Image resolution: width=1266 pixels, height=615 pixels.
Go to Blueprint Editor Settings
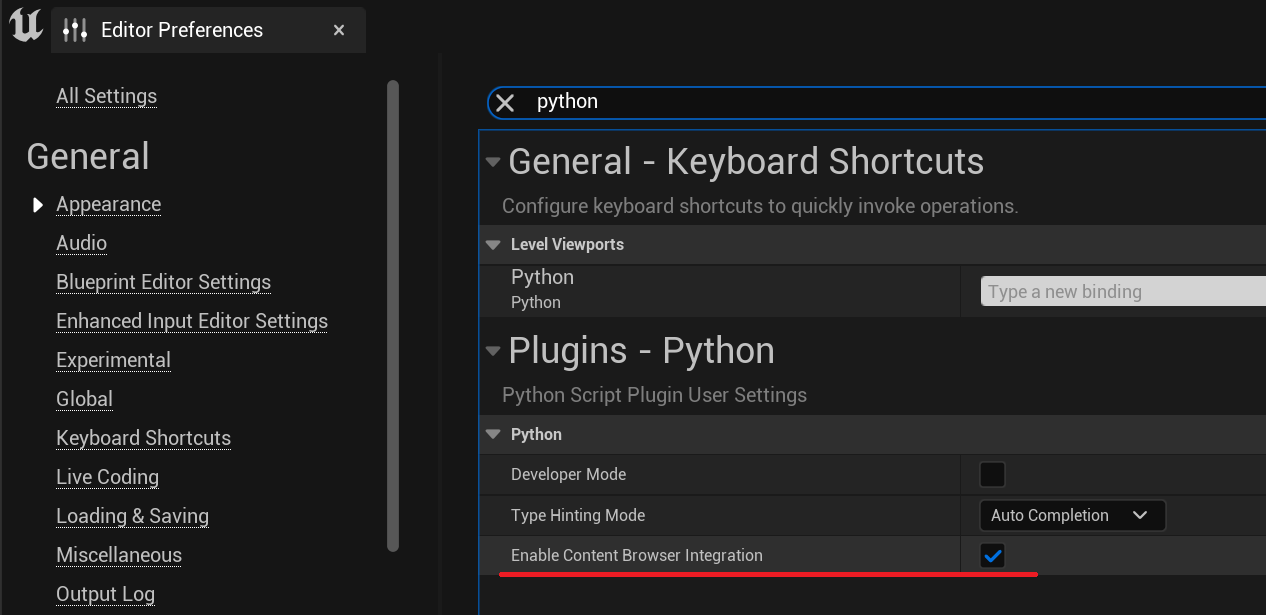tap(163, 282)
